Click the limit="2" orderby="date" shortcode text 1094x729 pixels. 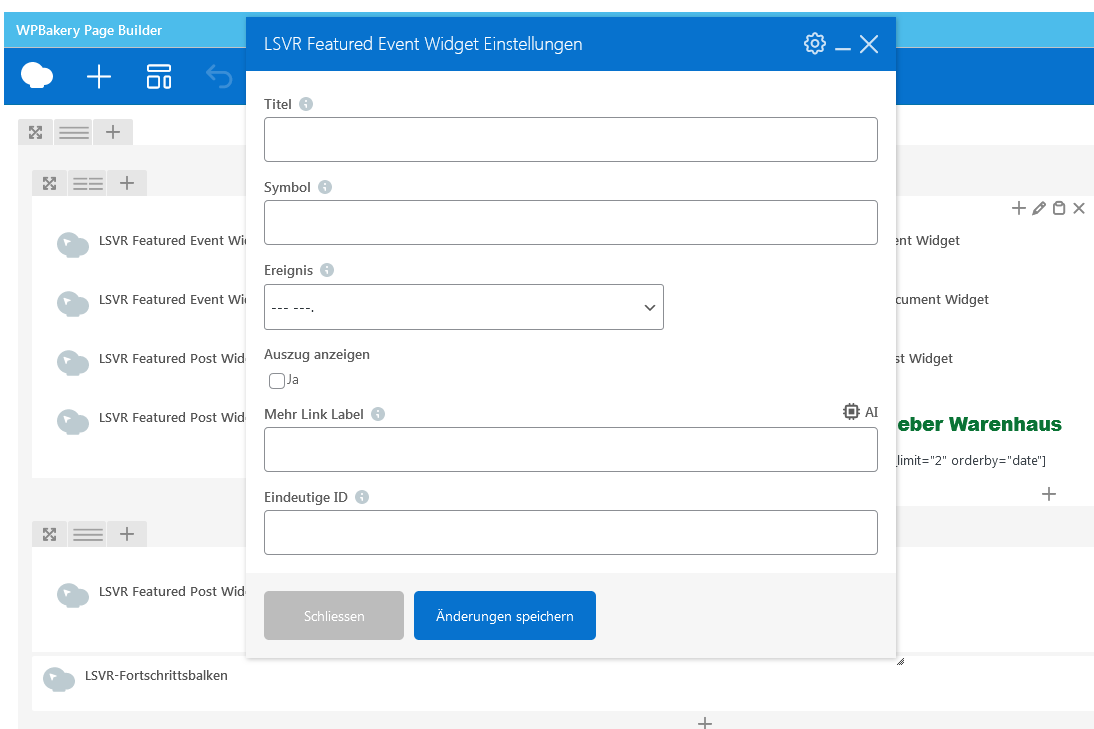click(x=971, y=460)
